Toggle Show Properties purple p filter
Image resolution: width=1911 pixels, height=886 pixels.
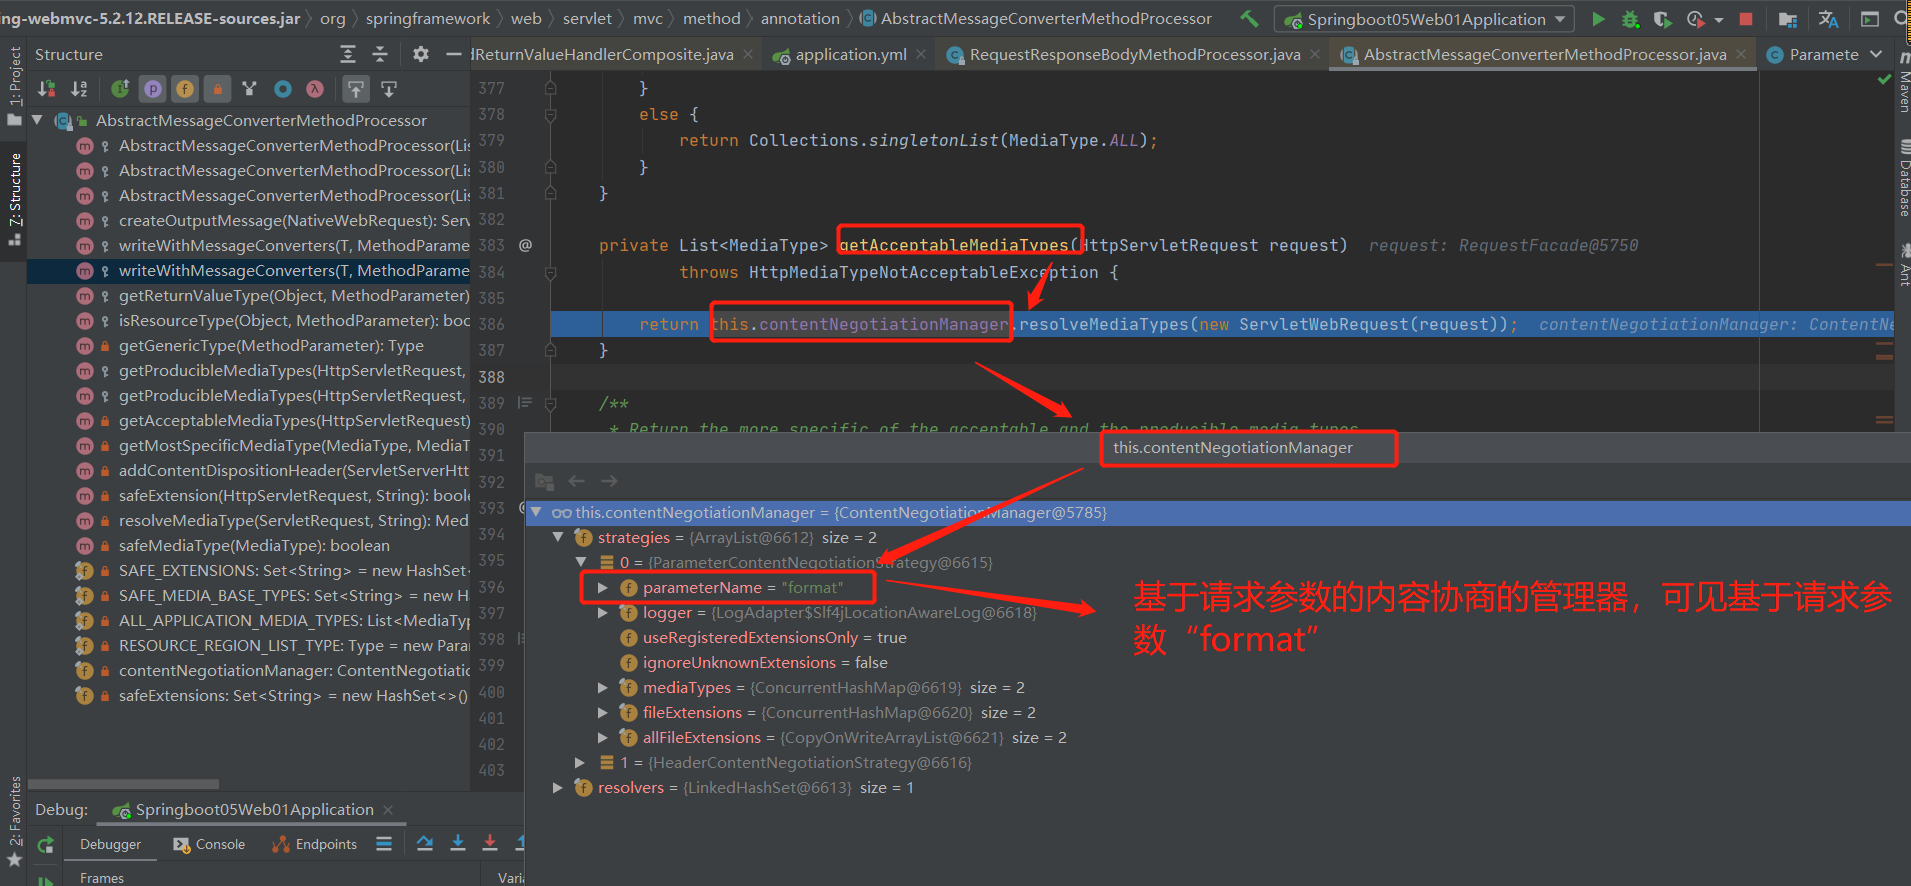pyautogui.click(x=152, y=89)
